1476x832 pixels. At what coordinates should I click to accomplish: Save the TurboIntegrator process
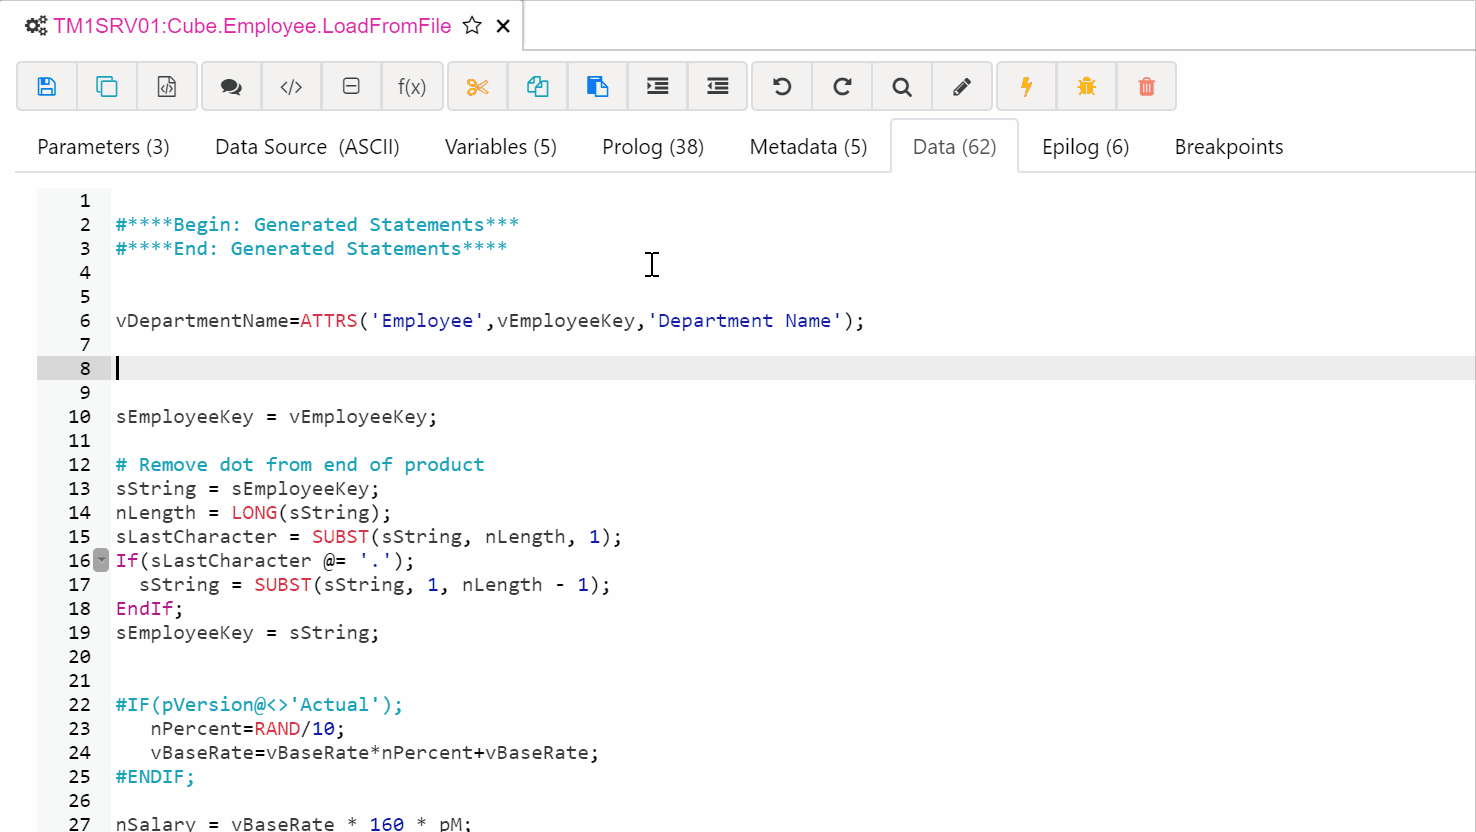point(46,86)
